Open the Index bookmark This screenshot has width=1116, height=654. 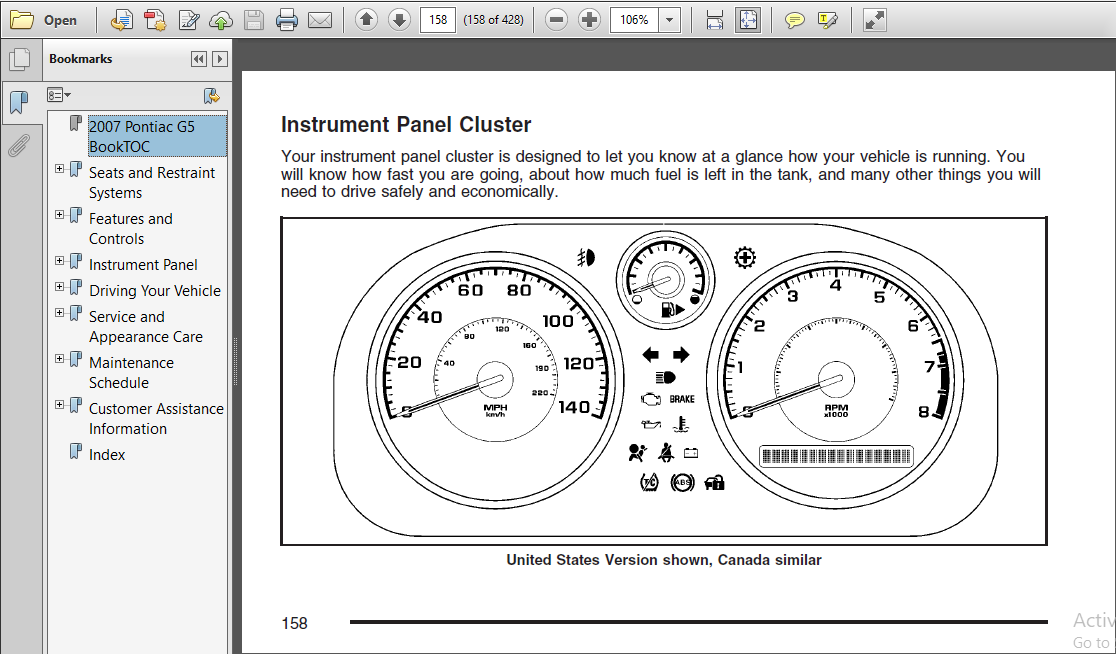click(x=107, y=455)
